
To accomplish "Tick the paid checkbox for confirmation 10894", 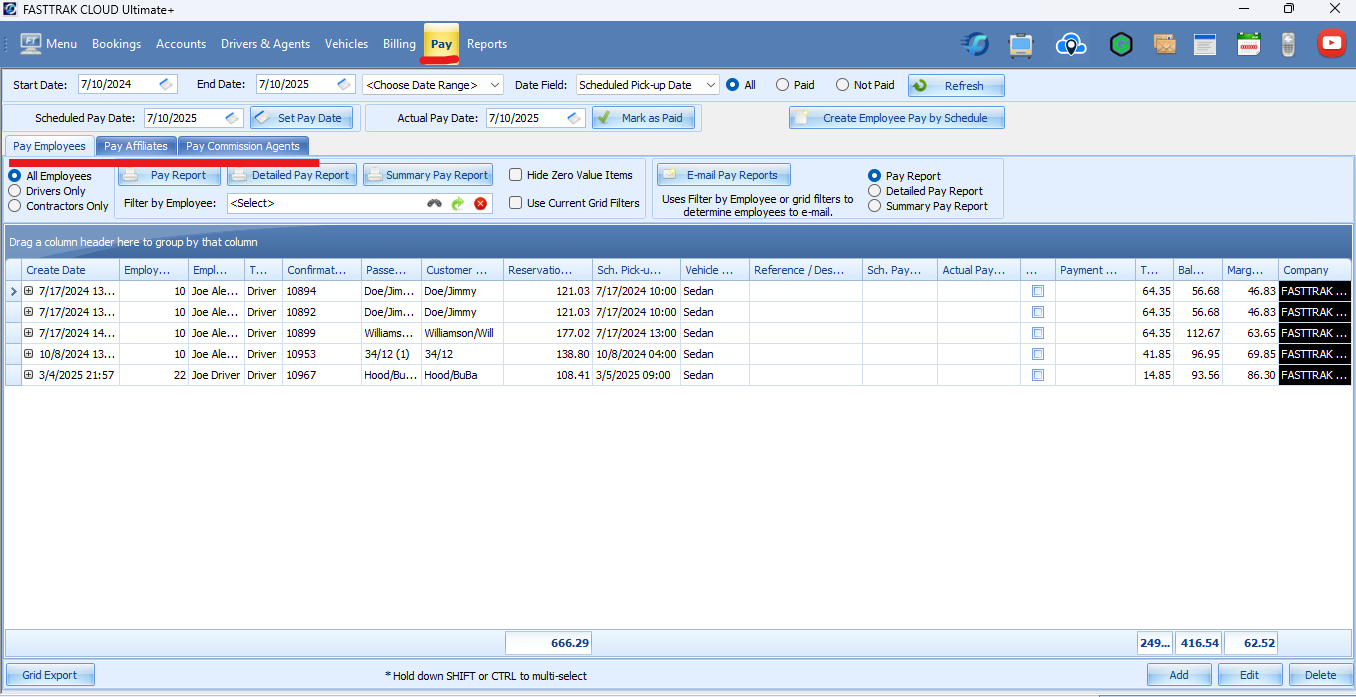I will pos(1038,291).
